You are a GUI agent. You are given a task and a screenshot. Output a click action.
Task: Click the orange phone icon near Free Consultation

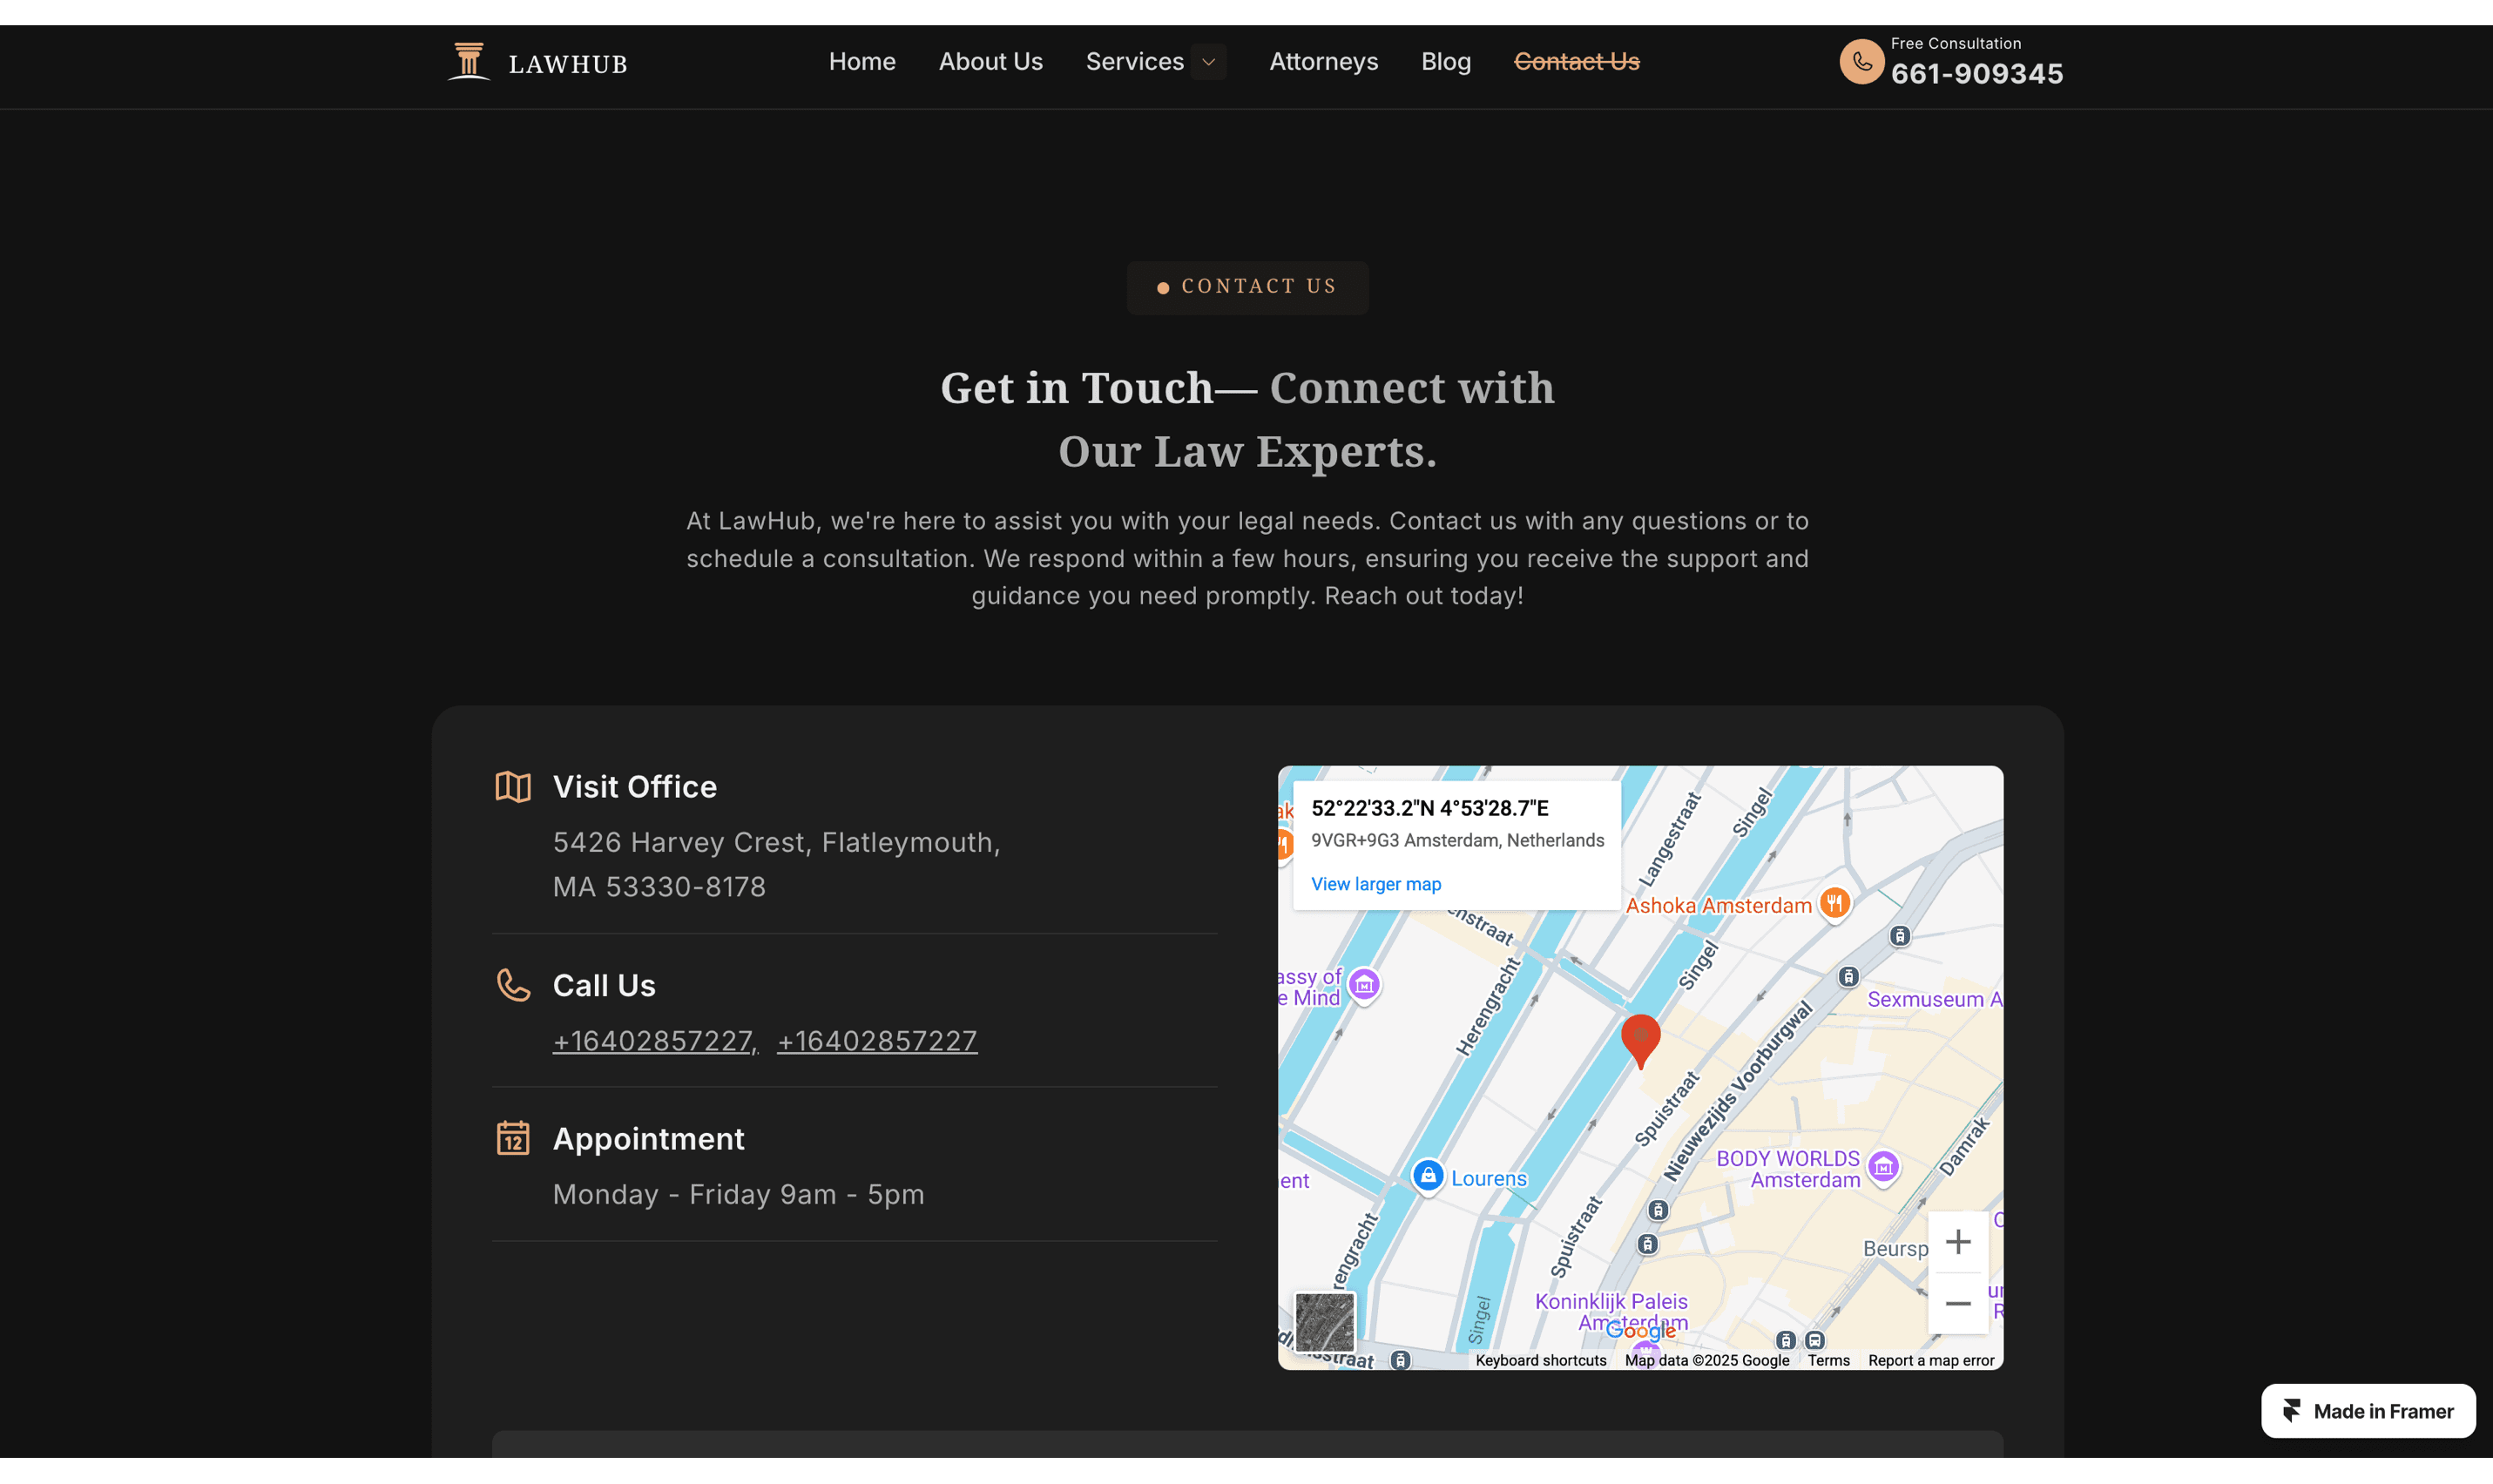[1861, 62]
